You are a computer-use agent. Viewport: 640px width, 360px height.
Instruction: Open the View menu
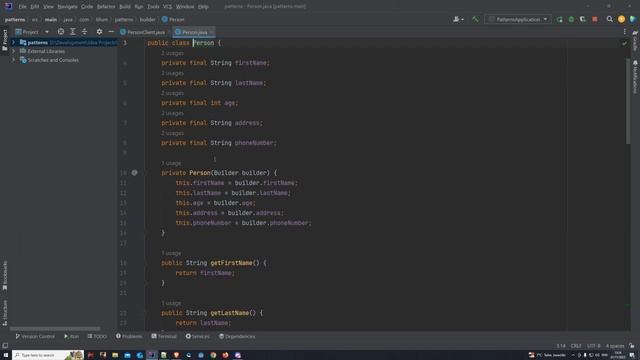click(48, 7)
